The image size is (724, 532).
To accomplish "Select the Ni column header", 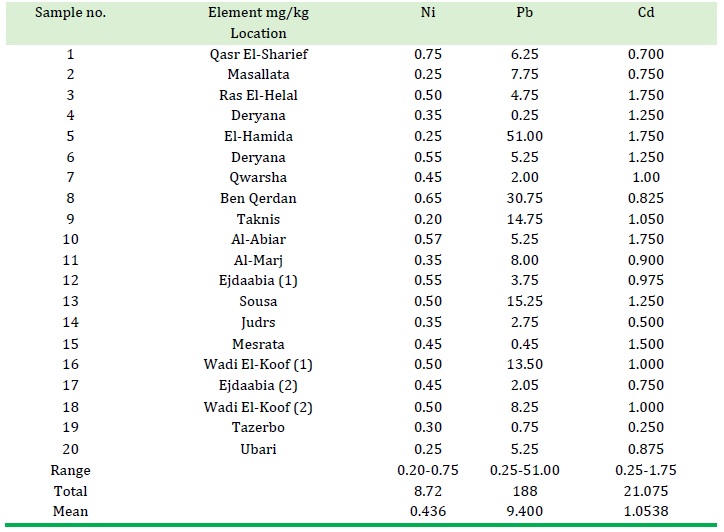I will coord(428,12).
